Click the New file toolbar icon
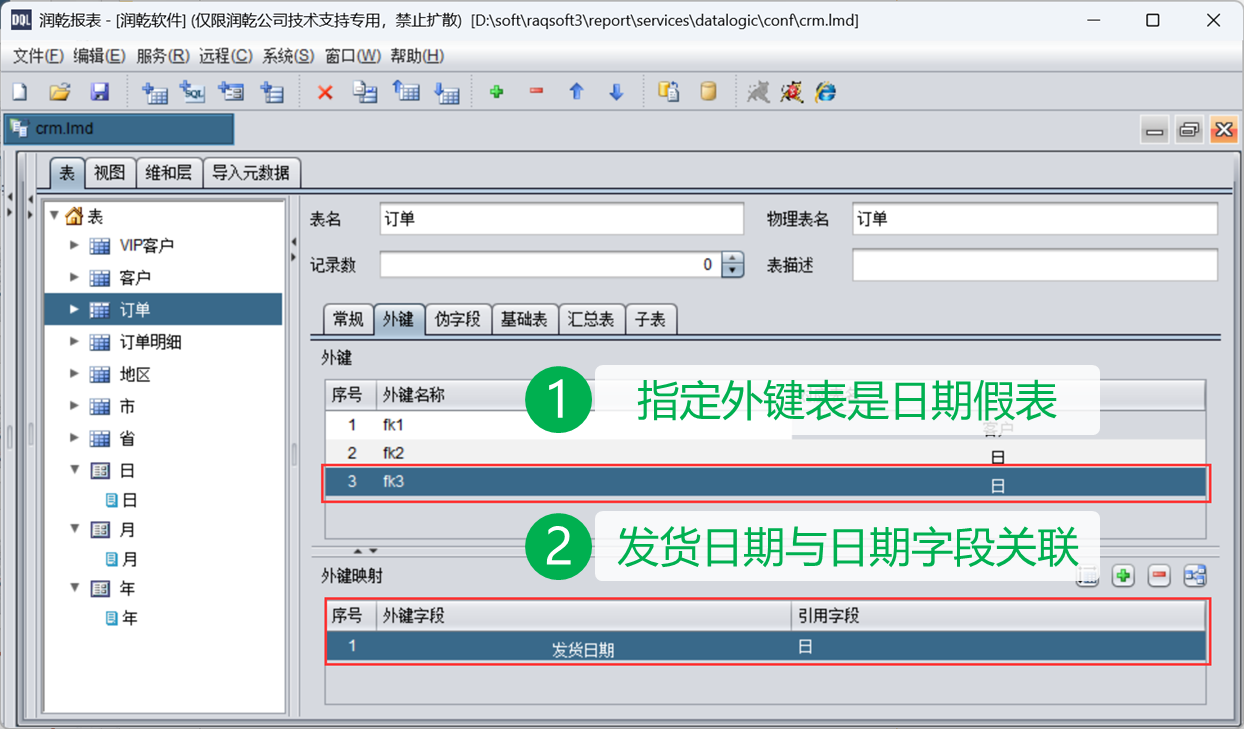Screen dimensions: 1244x729 point(19,92)
